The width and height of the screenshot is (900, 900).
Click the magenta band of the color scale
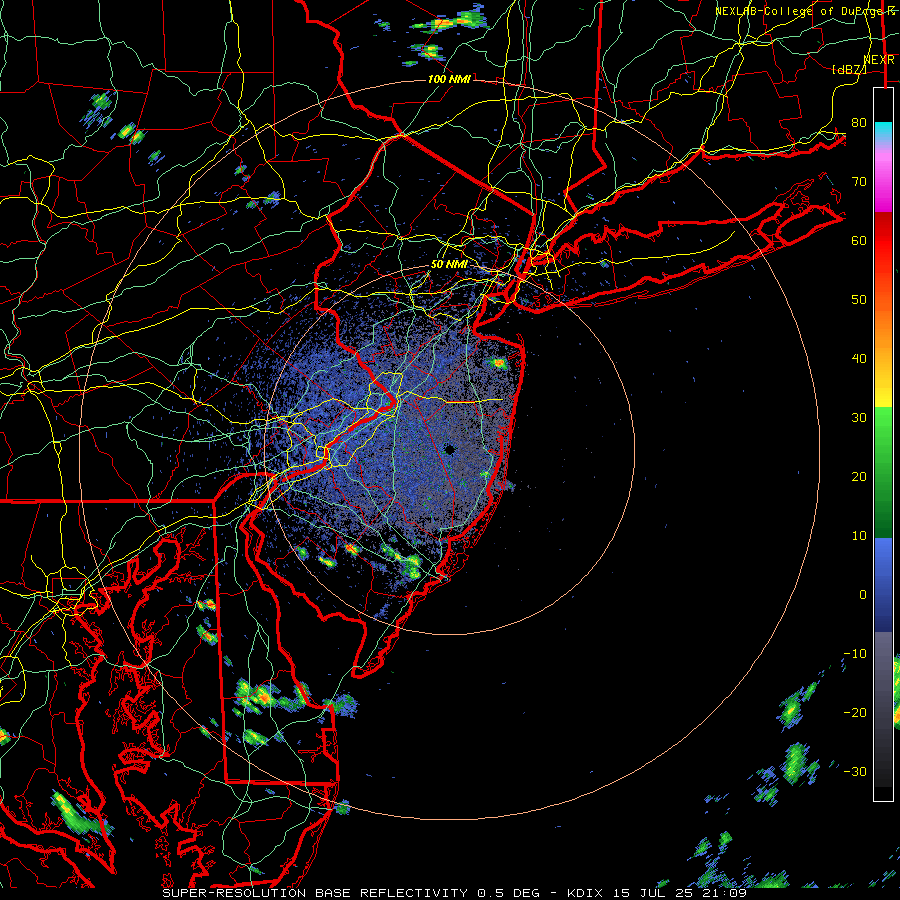(x=883, y=181)
